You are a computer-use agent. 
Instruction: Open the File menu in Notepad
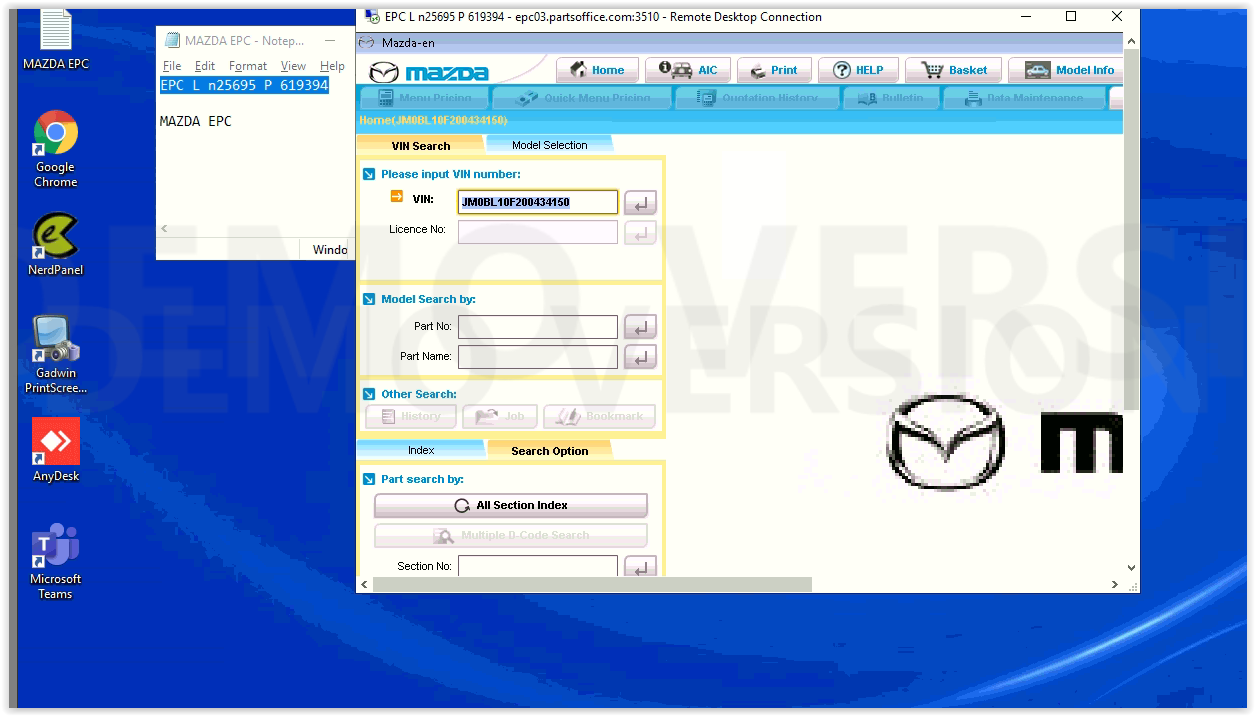coord(172,66)
